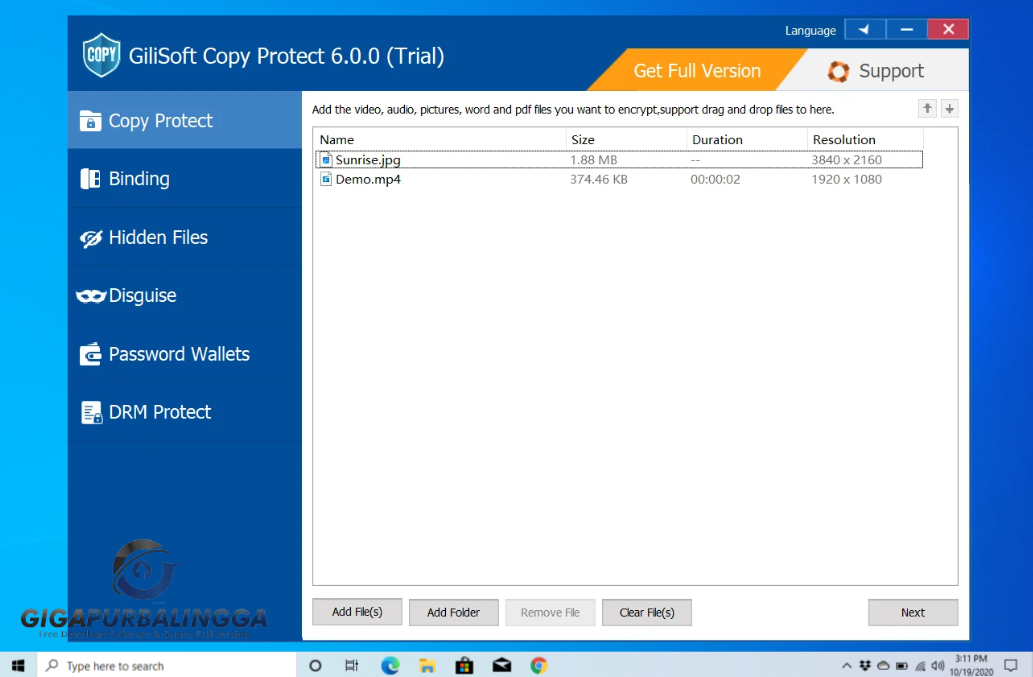Click the DRM Protect document-lock icon
Screen dimensions: 1033x677
(x=92, y=412)
